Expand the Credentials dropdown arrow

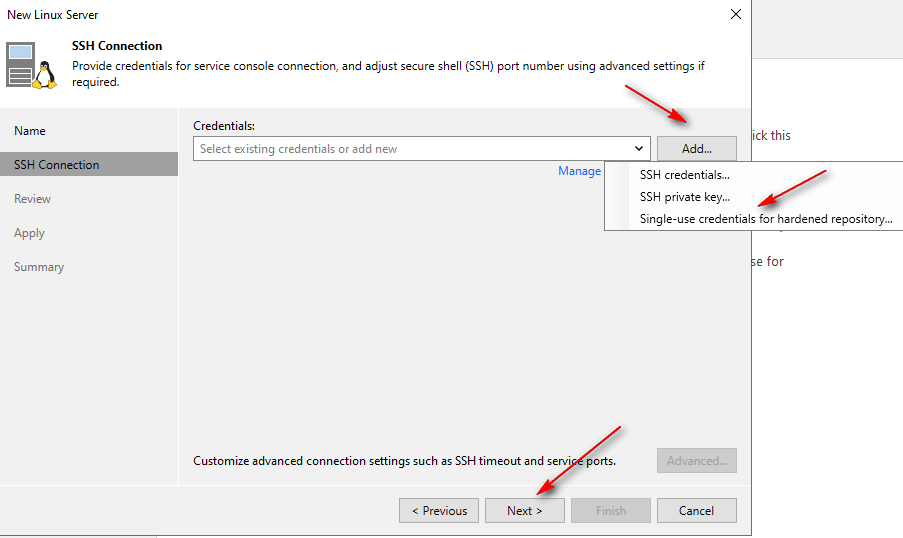coord(639,149)
